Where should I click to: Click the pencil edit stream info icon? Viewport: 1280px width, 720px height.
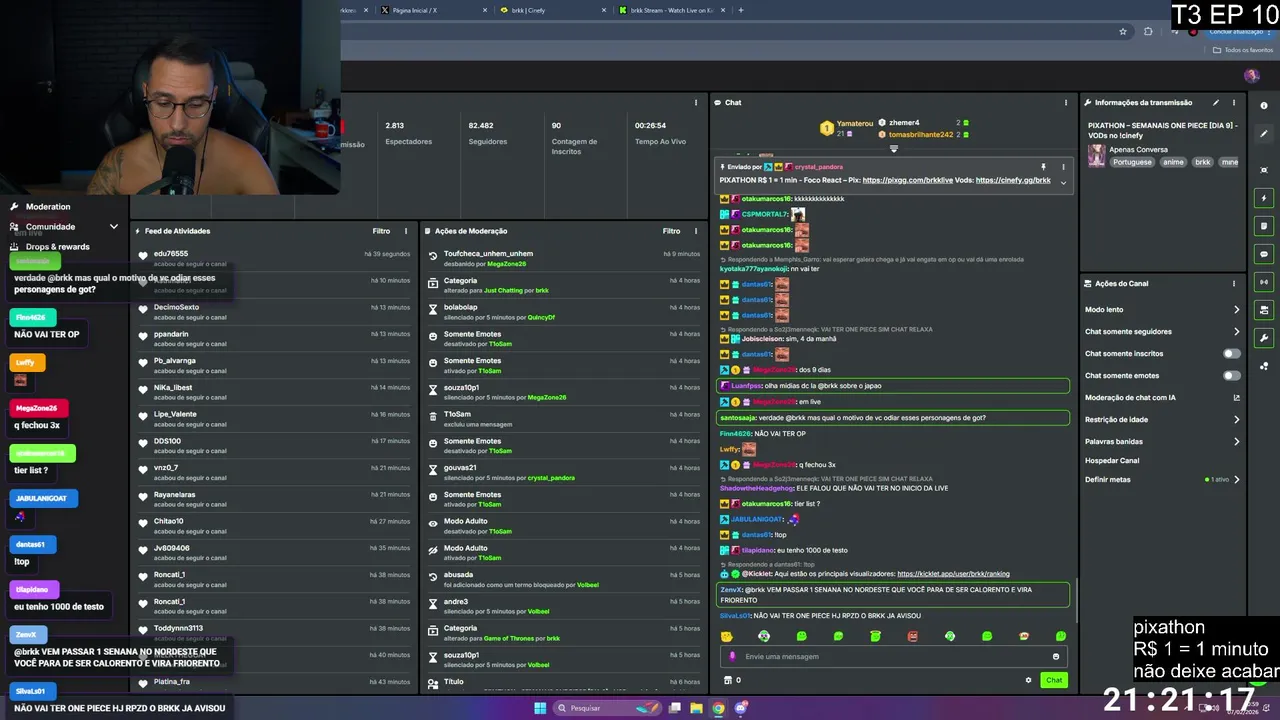[x=1216, y=102]
